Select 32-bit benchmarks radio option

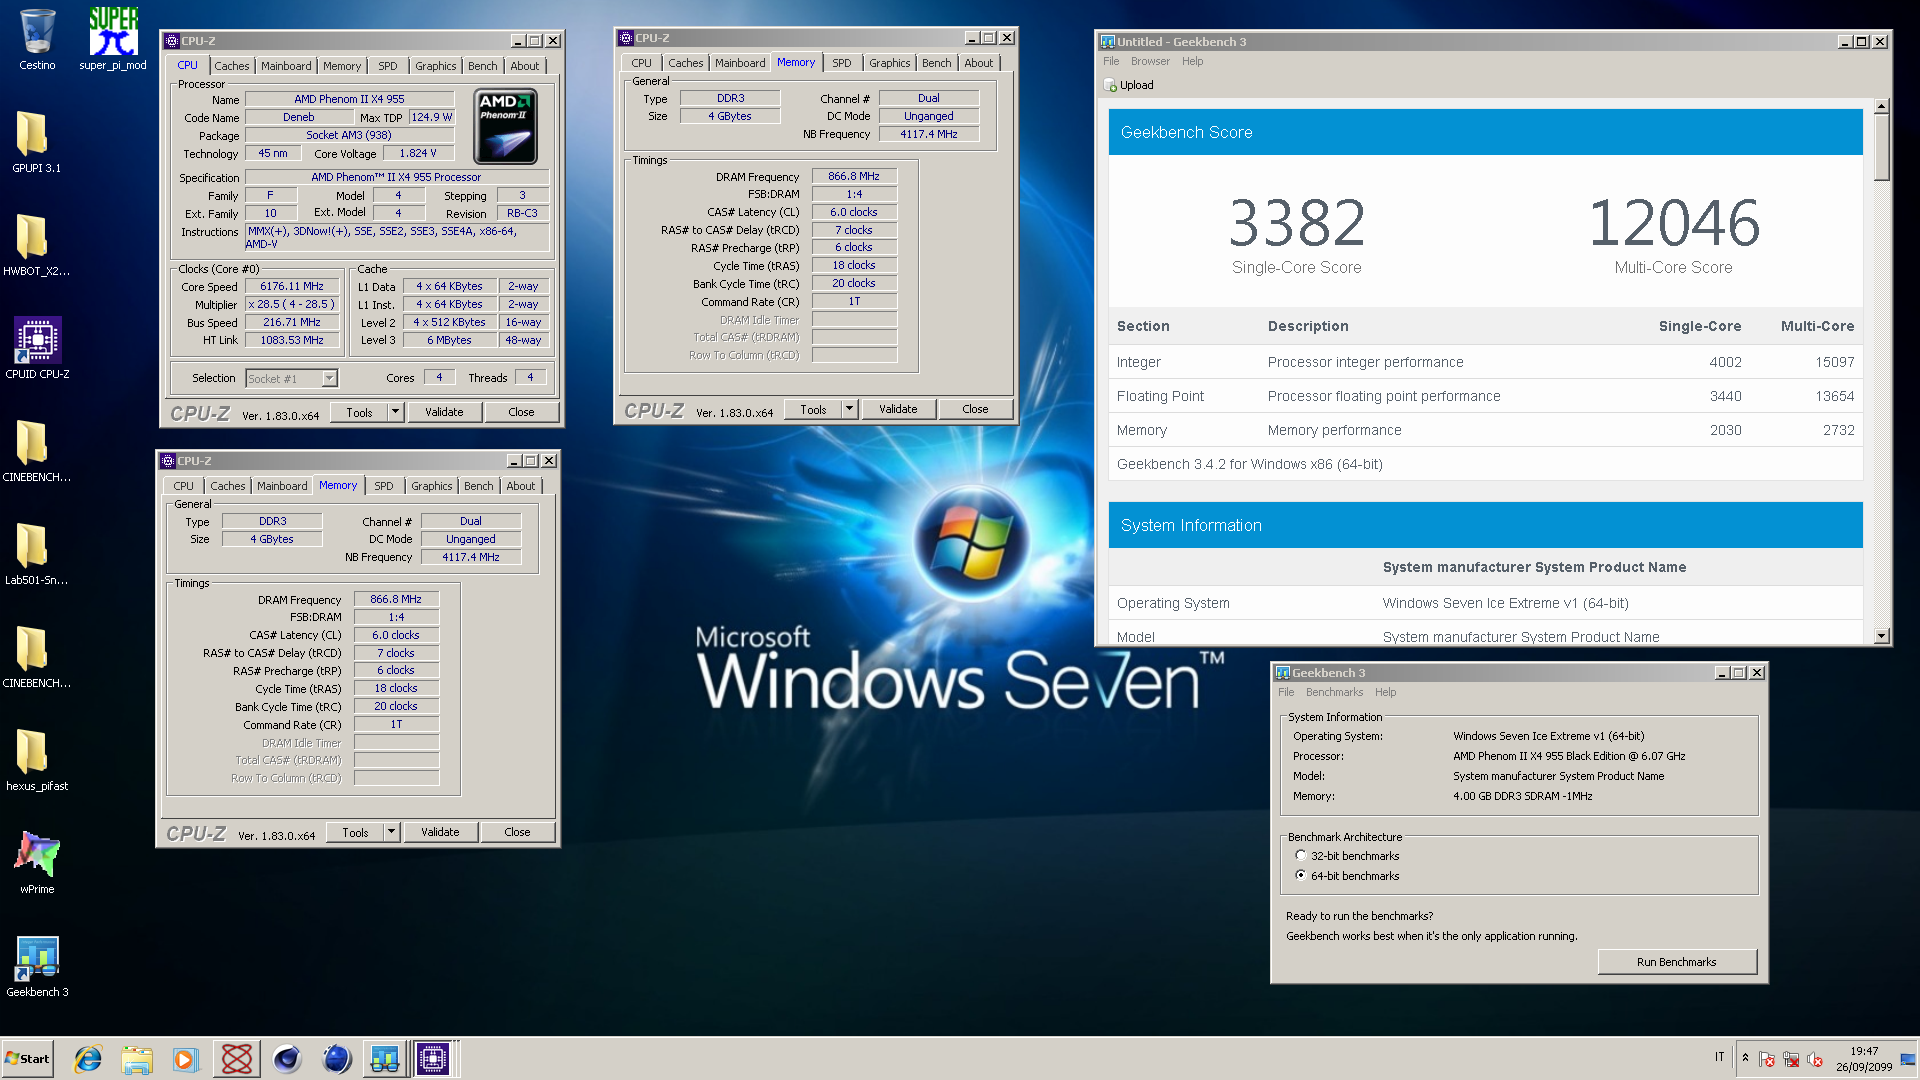pyautogui.click(x=1301, y=856)
